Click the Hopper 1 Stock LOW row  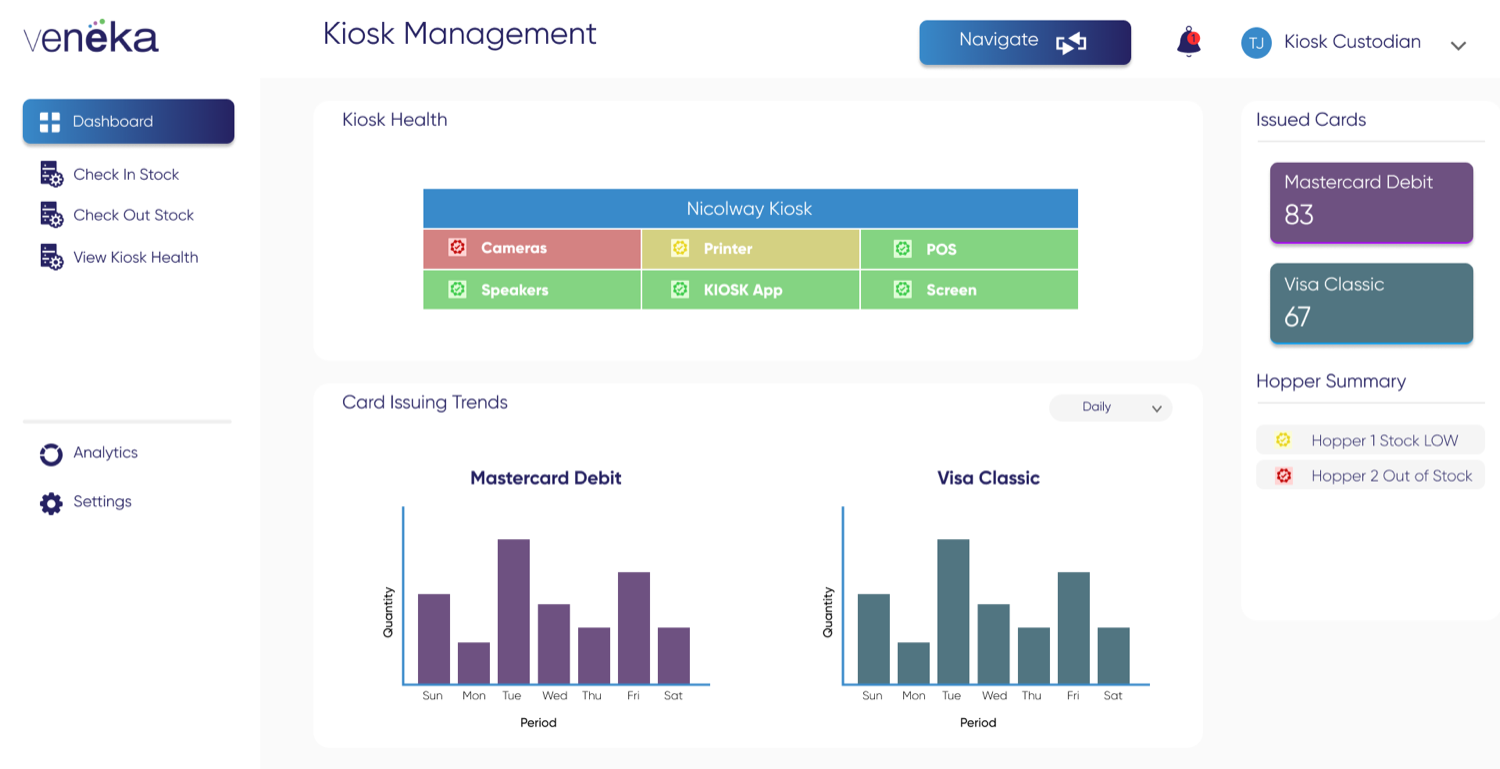1370,440
